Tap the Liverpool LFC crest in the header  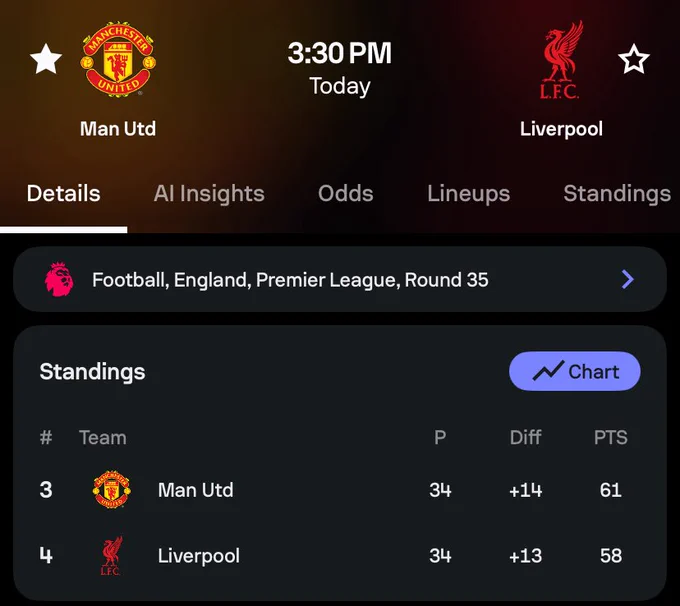click(561, 60)
